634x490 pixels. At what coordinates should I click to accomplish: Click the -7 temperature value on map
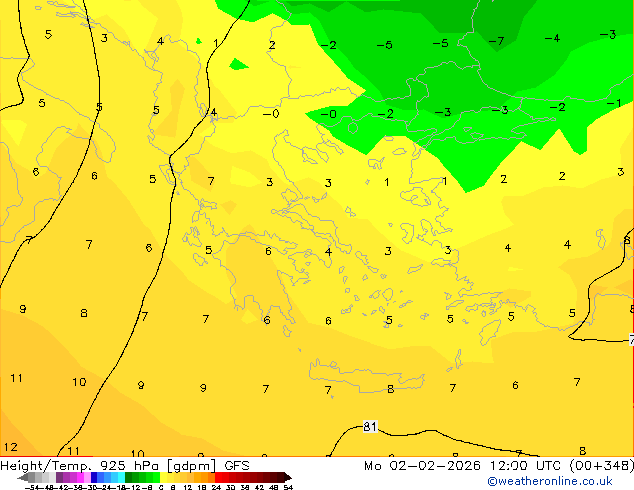[x=496, y=41]
